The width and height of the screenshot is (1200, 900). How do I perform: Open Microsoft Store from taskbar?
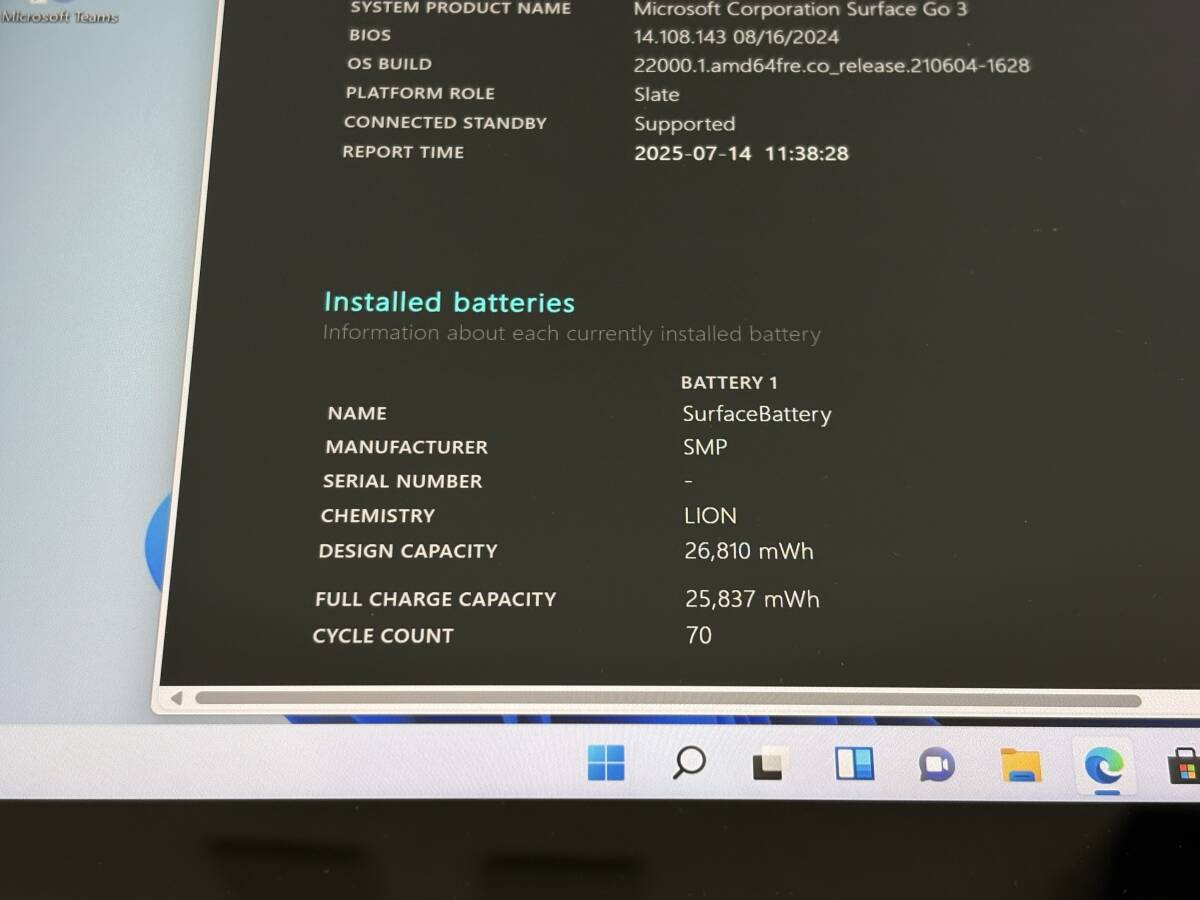pyautogui.click(x=1184, y=768)
